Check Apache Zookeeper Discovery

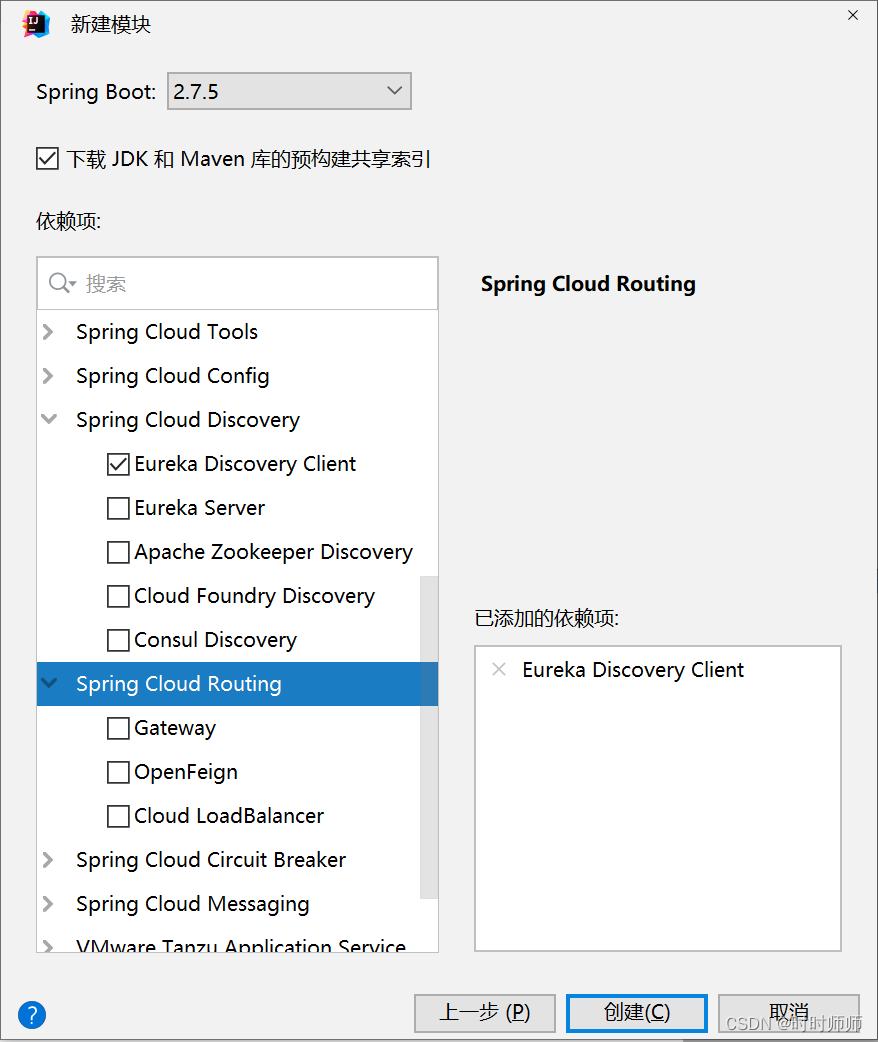pos(118,552)
